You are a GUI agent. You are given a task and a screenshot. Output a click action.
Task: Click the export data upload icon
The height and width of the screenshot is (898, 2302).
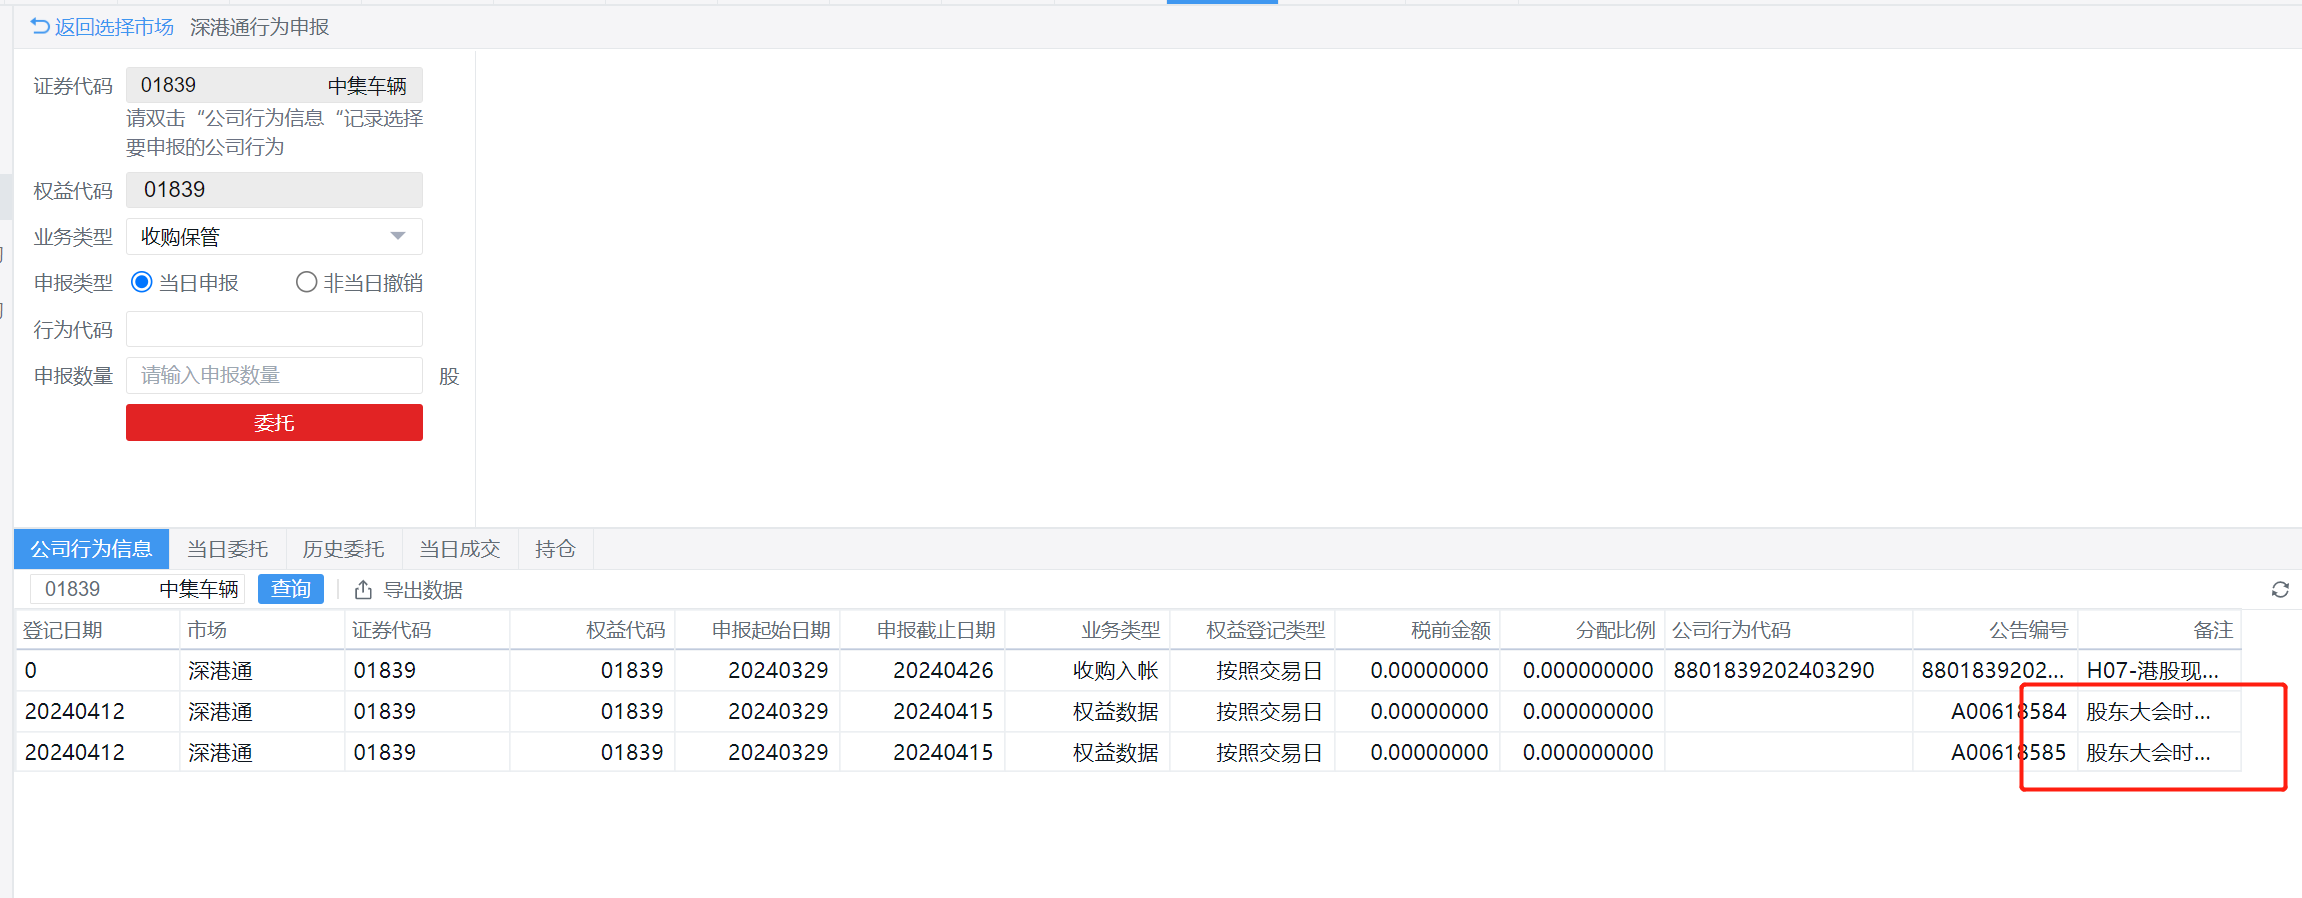click(x=363, y=590)
